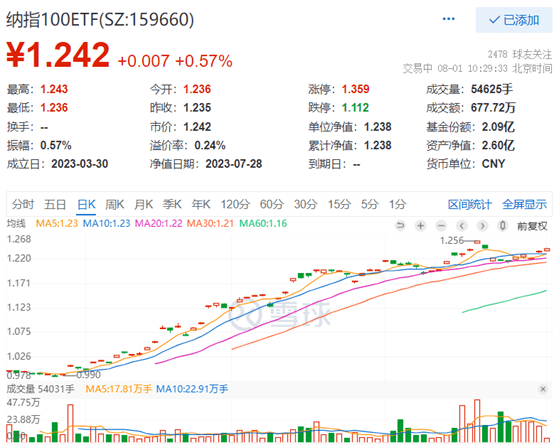The height and width of the screenshot is (445, 554).
Task: Select the 周K tab
Action: [114, 204]
